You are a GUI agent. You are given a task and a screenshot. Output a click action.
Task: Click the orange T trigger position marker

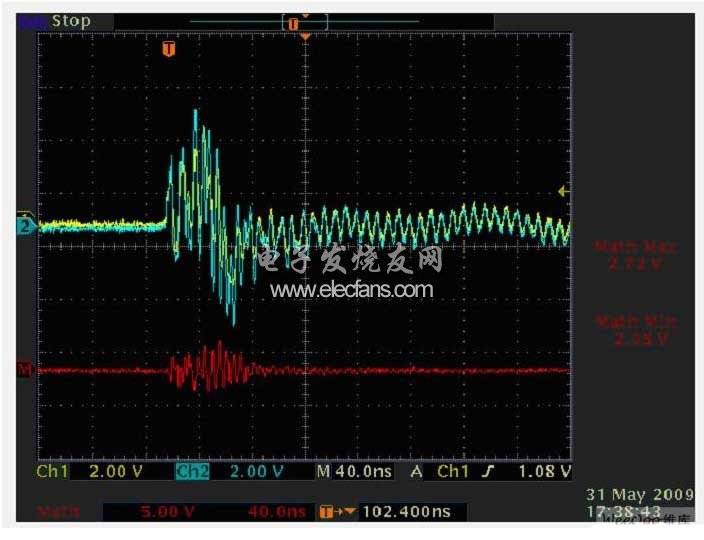click(168, 49)
